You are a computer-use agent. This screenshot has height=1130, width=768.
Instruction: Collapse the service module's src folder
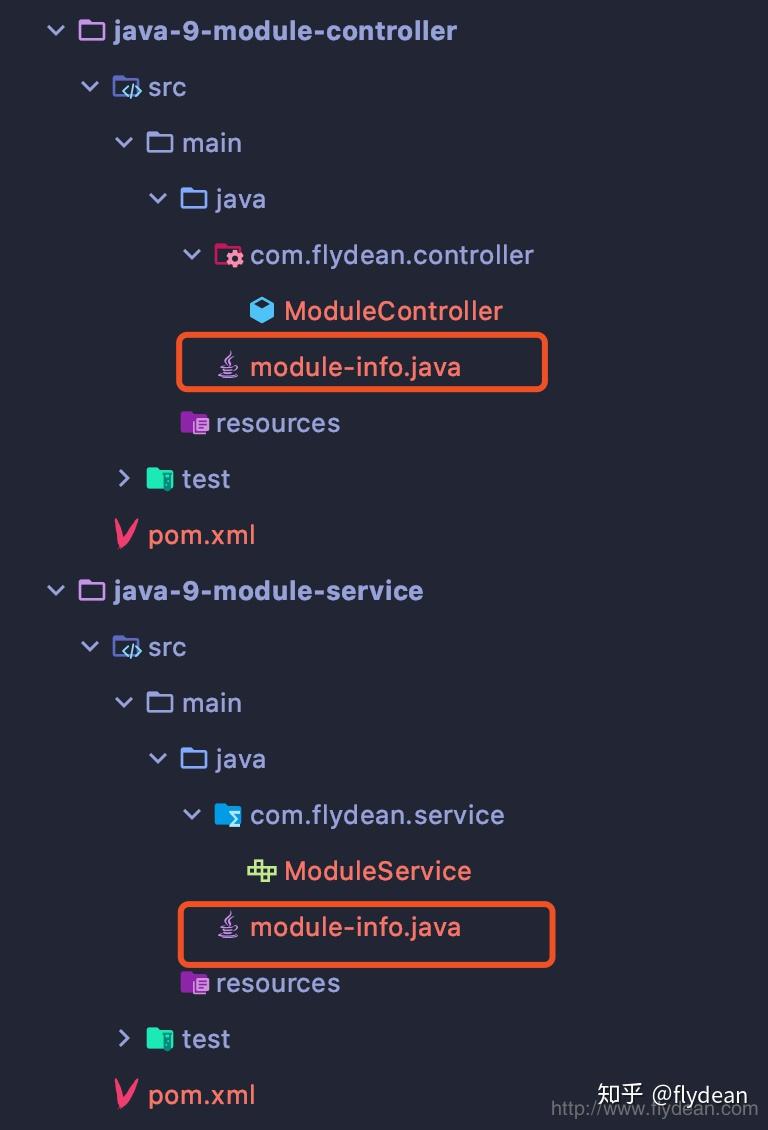point(90,647)
